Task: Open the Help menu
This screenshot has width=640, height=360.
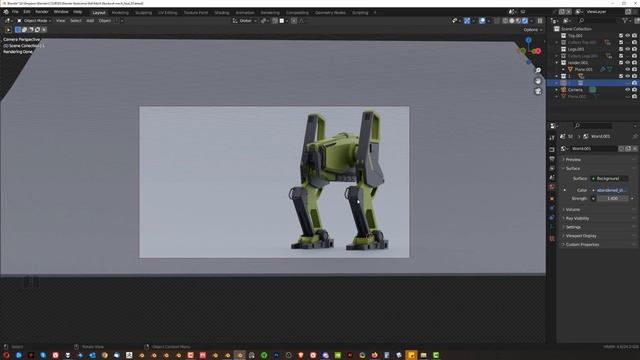Action: tap(78, 12)
